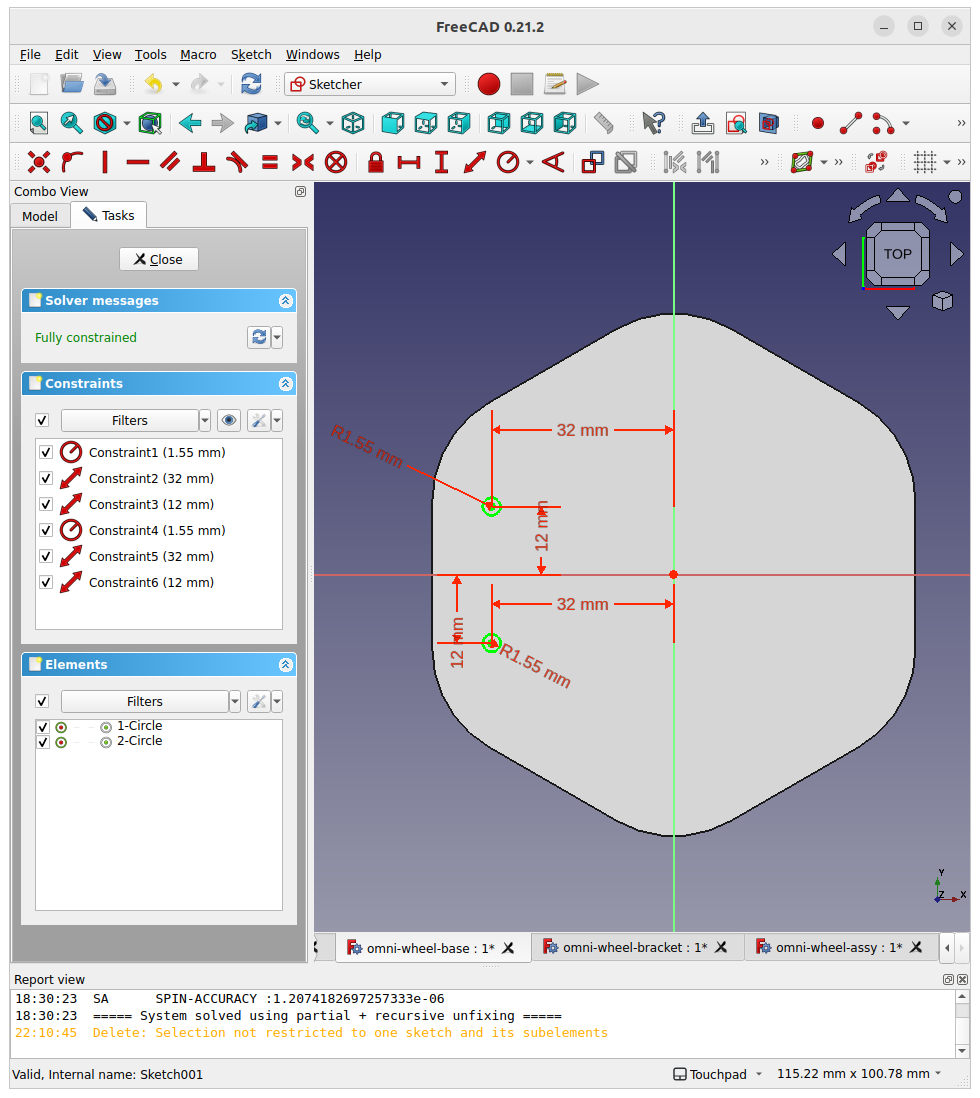Open the Elements Filters dropdown arrow
This screenshot has width=980, height=1098.
click(x=235, y=701)
